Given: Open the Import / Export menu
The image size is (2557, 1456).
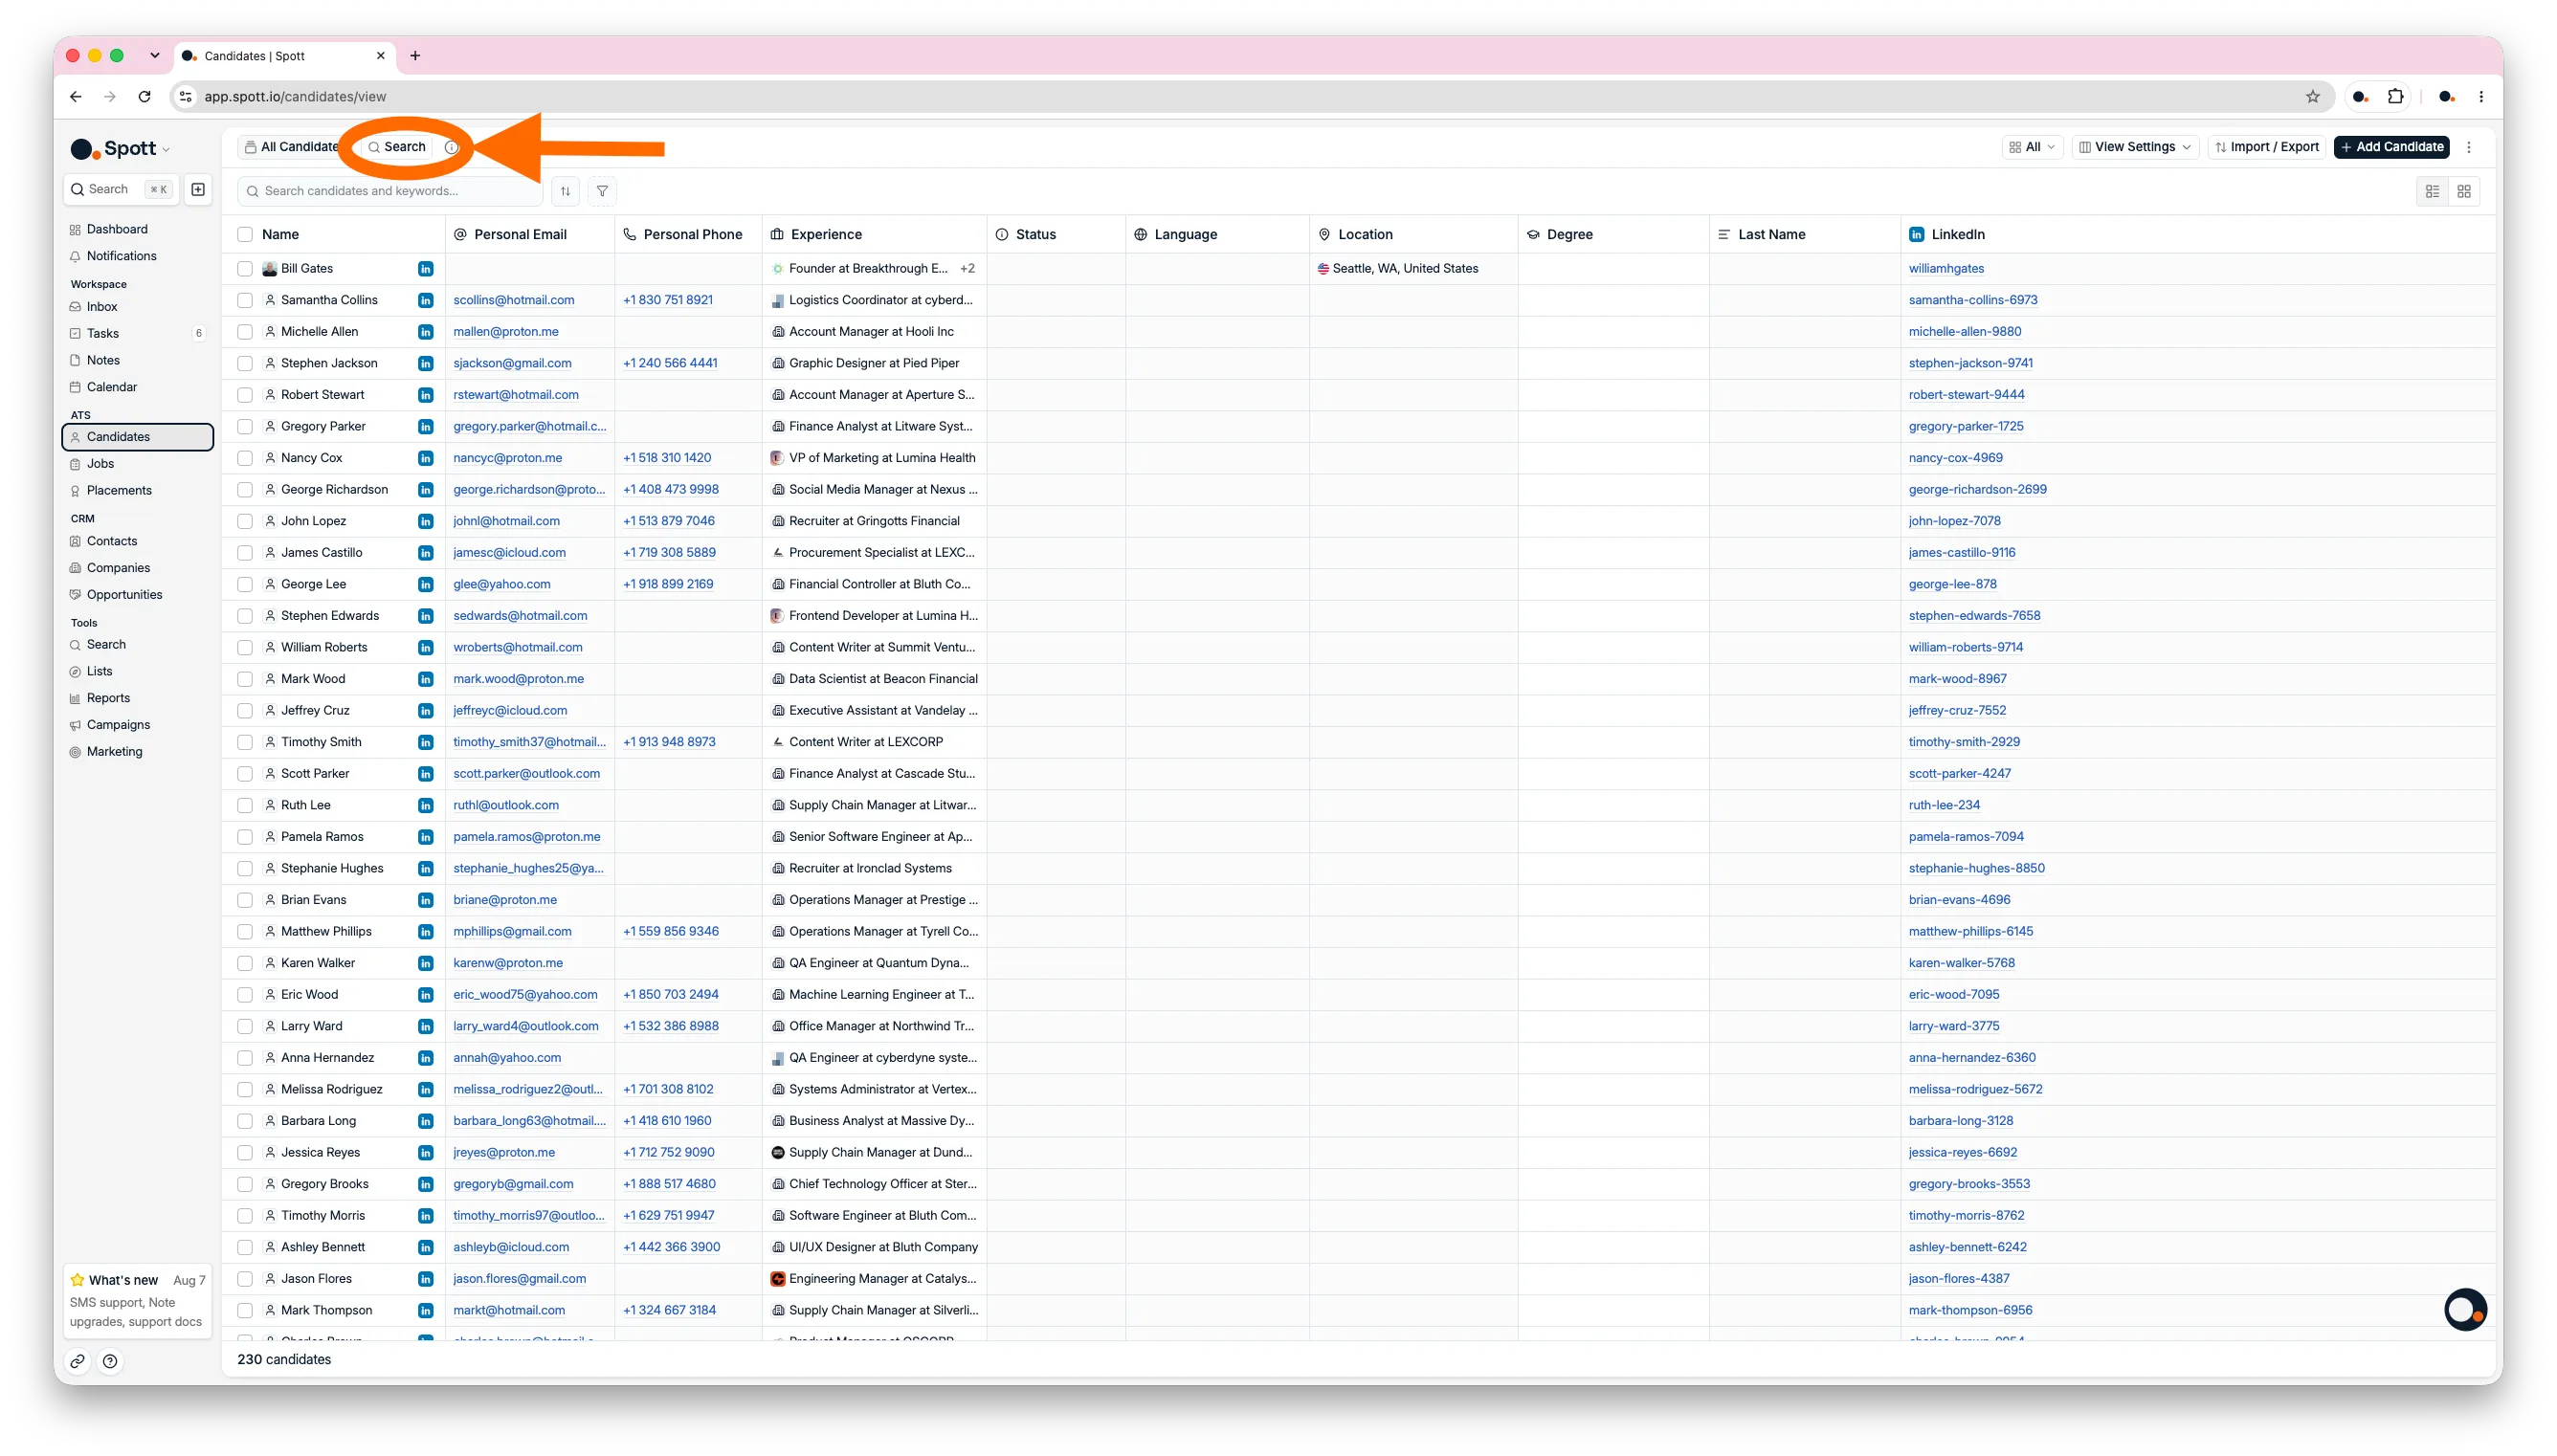Looking at the screenshot, I should [2266, 147].
